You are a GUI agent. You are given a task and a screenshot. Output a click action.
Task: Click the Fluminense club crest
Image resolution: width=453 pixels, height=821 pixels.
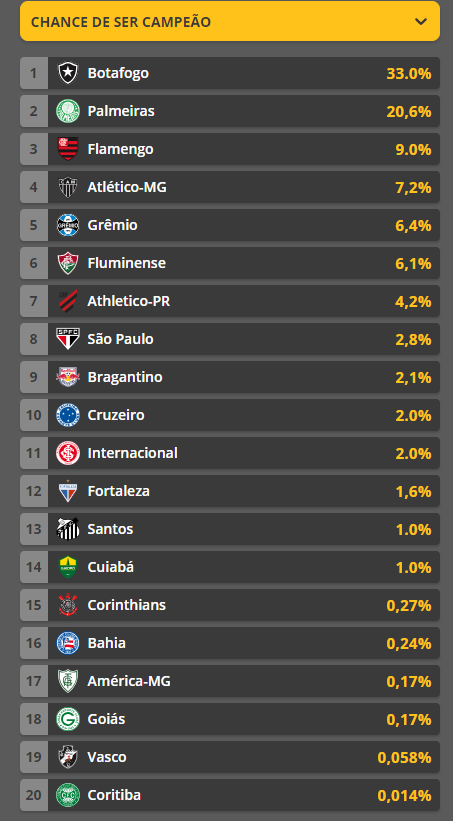click(x=68, y=263)
